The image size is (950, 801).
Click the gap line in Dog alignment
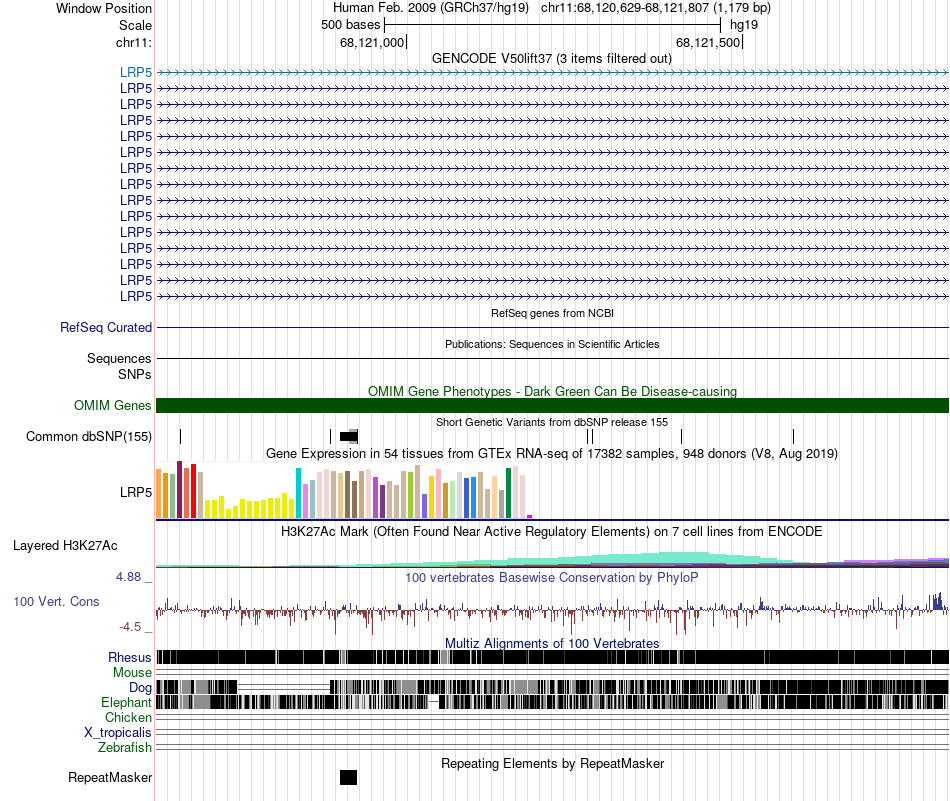pos(284,687)
